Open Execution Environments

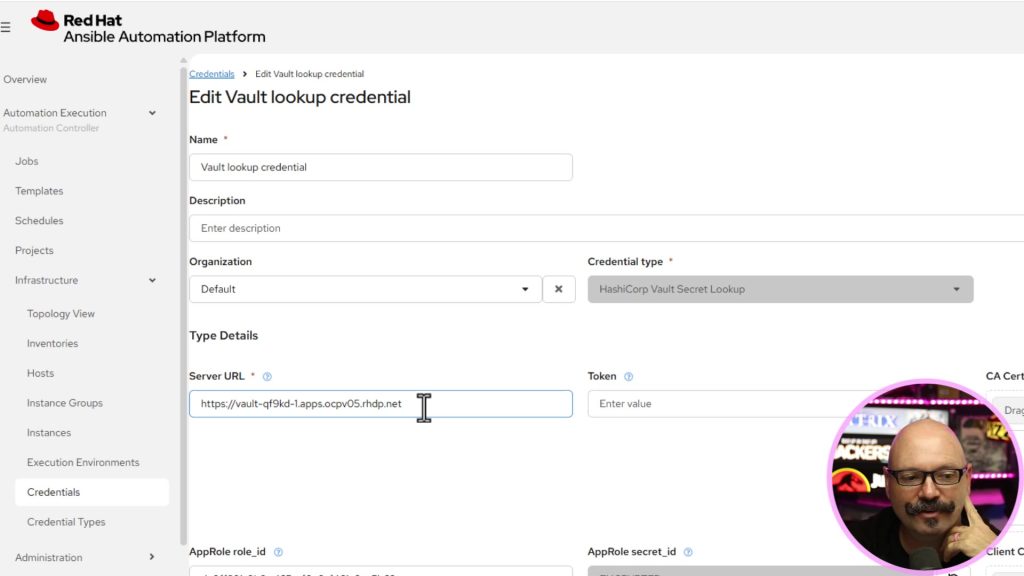click(83, 462)
